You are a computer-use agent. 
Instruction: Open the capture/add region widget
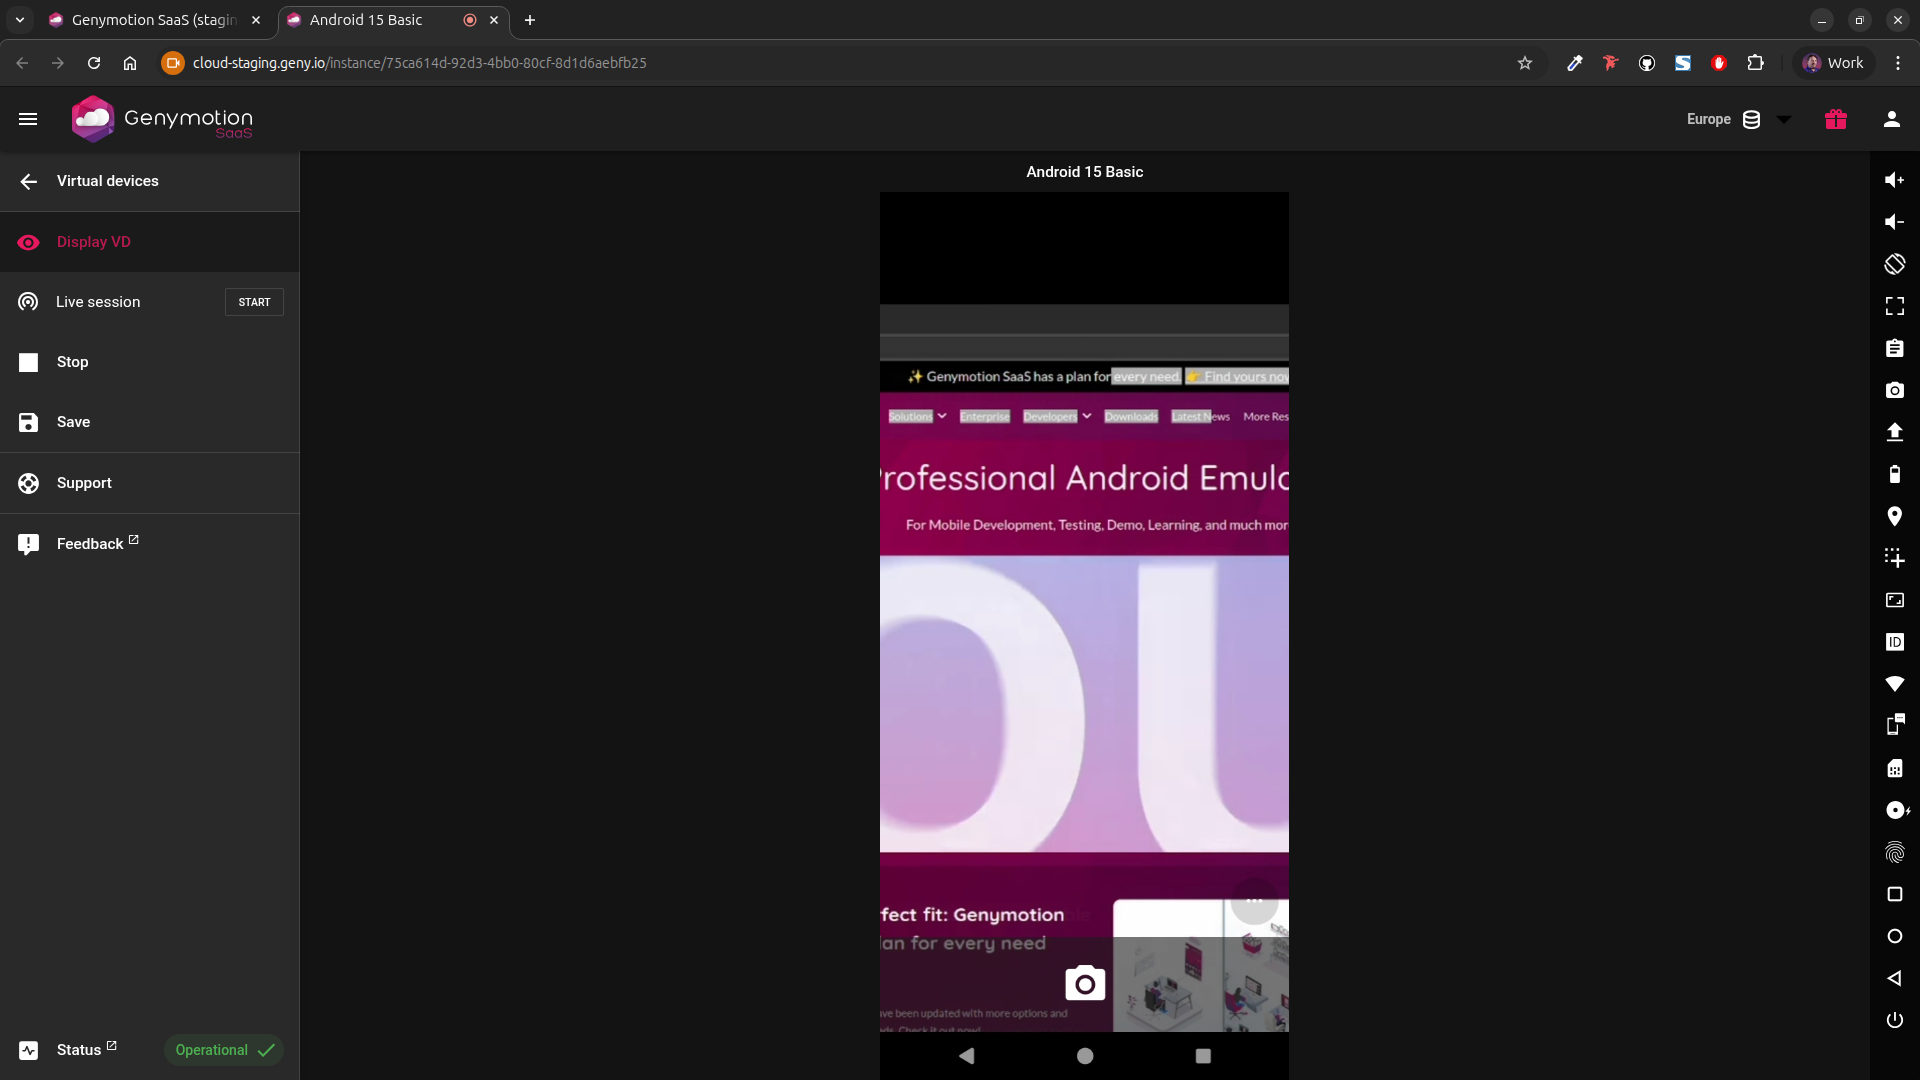[1894, 558]
